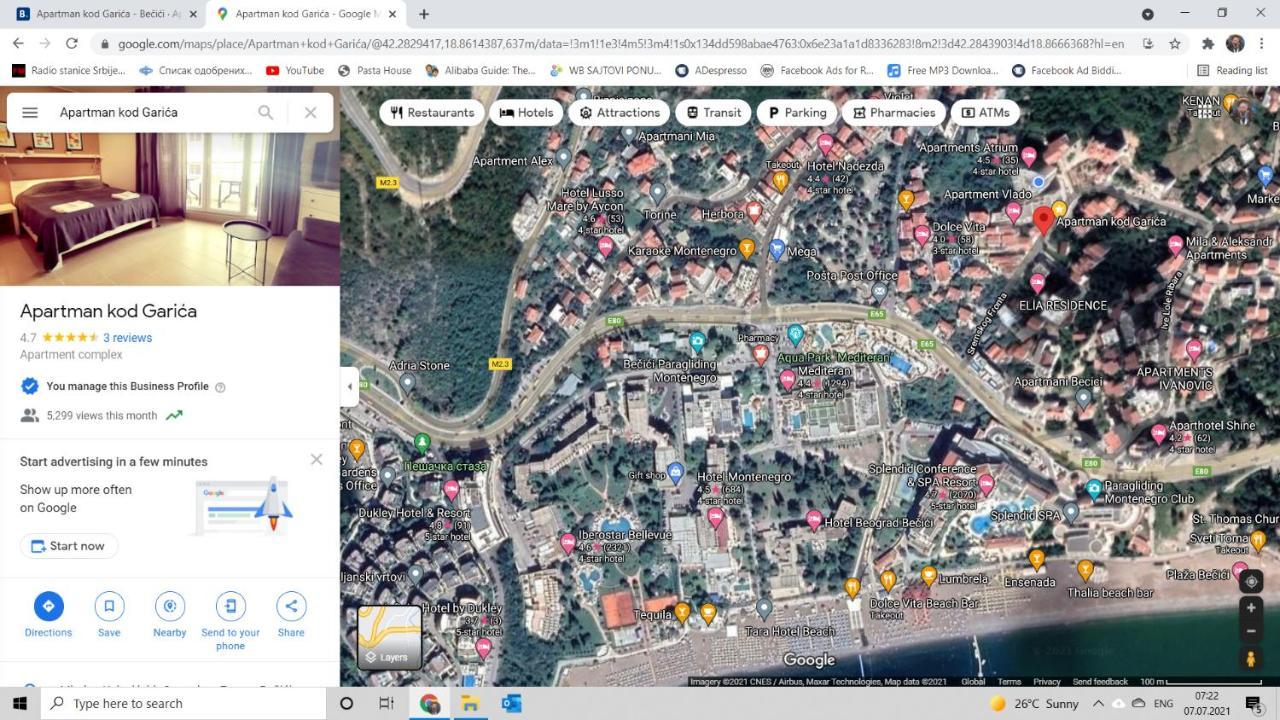
Task: Click the Thalia beach bar marker
Action: coord(1085,570)
